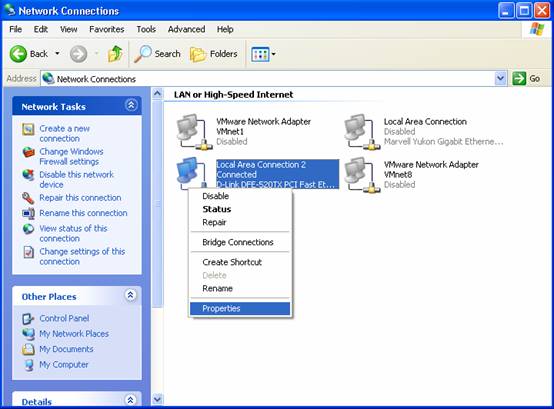Image resolution: width=554 pixels, height=409 pixels.
Task: Open Control Panel link
Action: point(64,318)
